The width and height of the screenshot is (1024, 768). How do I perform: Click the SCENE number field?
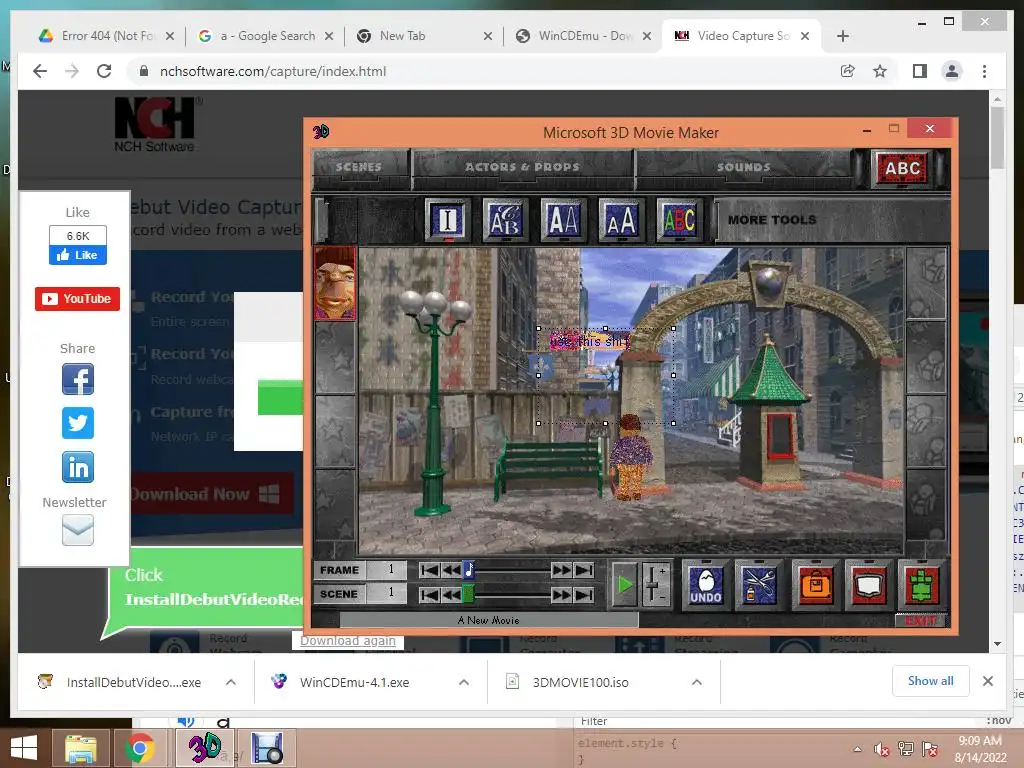pos(386,594)
